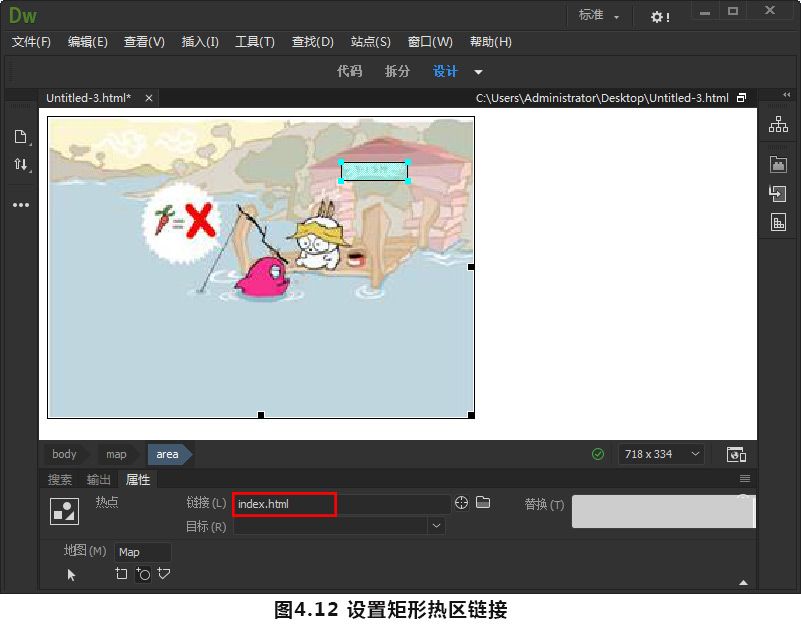The image size is (801, 624).
Task: Open the 工具(T) menu
Action: pyautogui.click(x=254, y=41)
